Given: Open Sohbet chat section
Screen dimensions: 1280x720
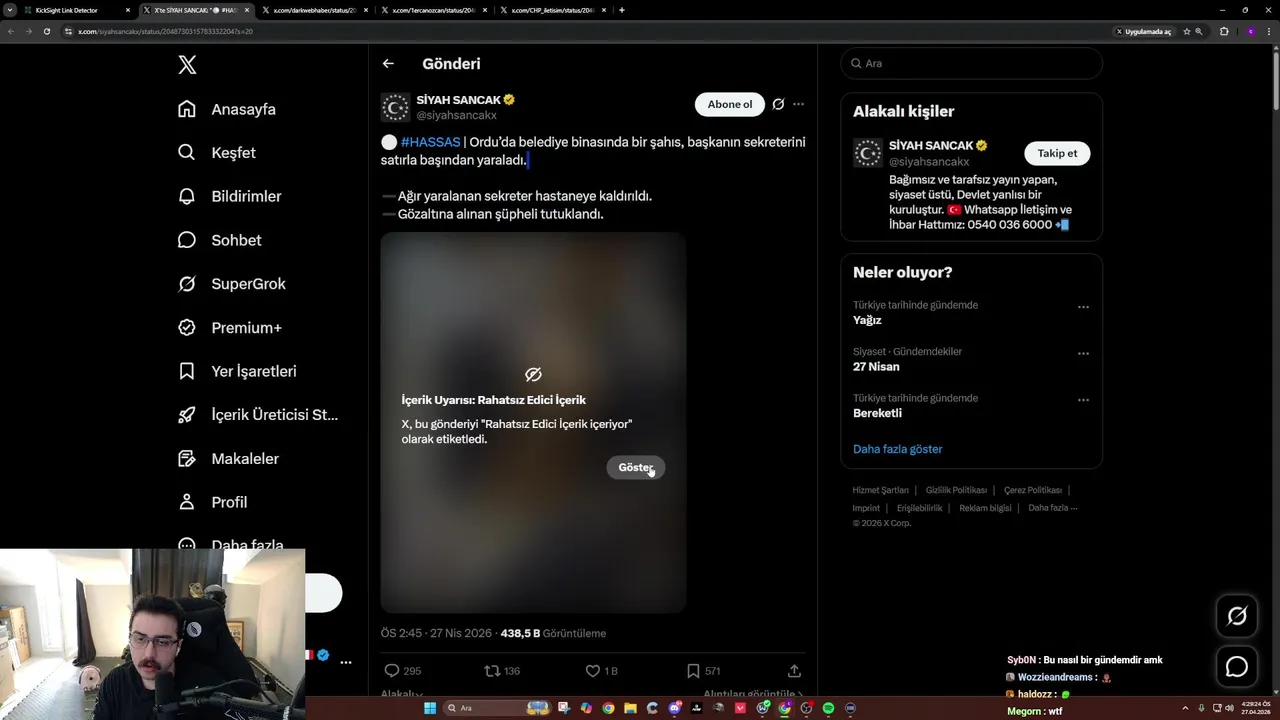Looking at the screenshot, I should [x=220, y=240].
